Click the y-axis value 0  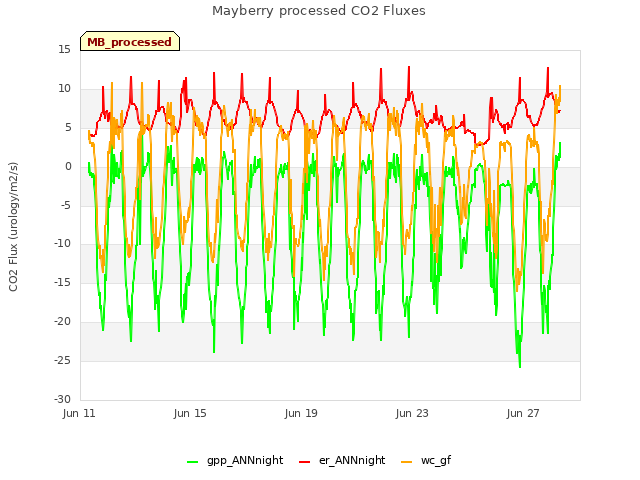[68, 167]
